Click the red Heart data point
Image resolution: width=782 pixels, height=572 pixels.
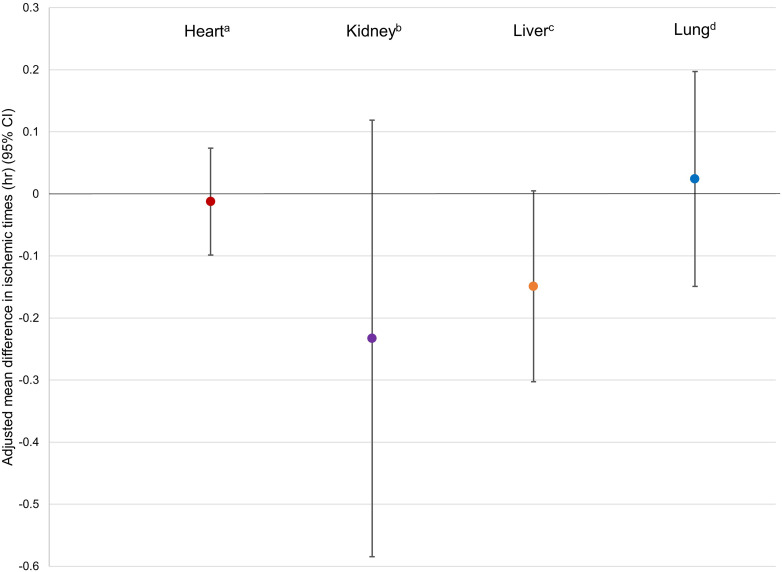[x=210, y=201]
